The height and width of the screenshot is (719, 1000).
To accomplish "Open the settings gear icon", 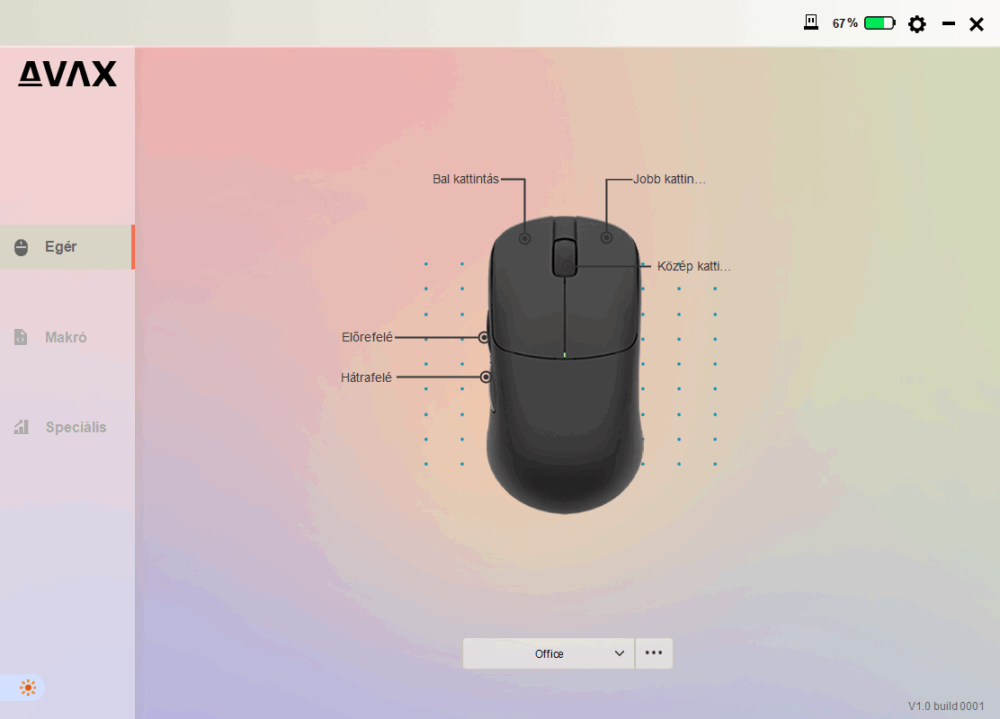I will pos(916,24).
